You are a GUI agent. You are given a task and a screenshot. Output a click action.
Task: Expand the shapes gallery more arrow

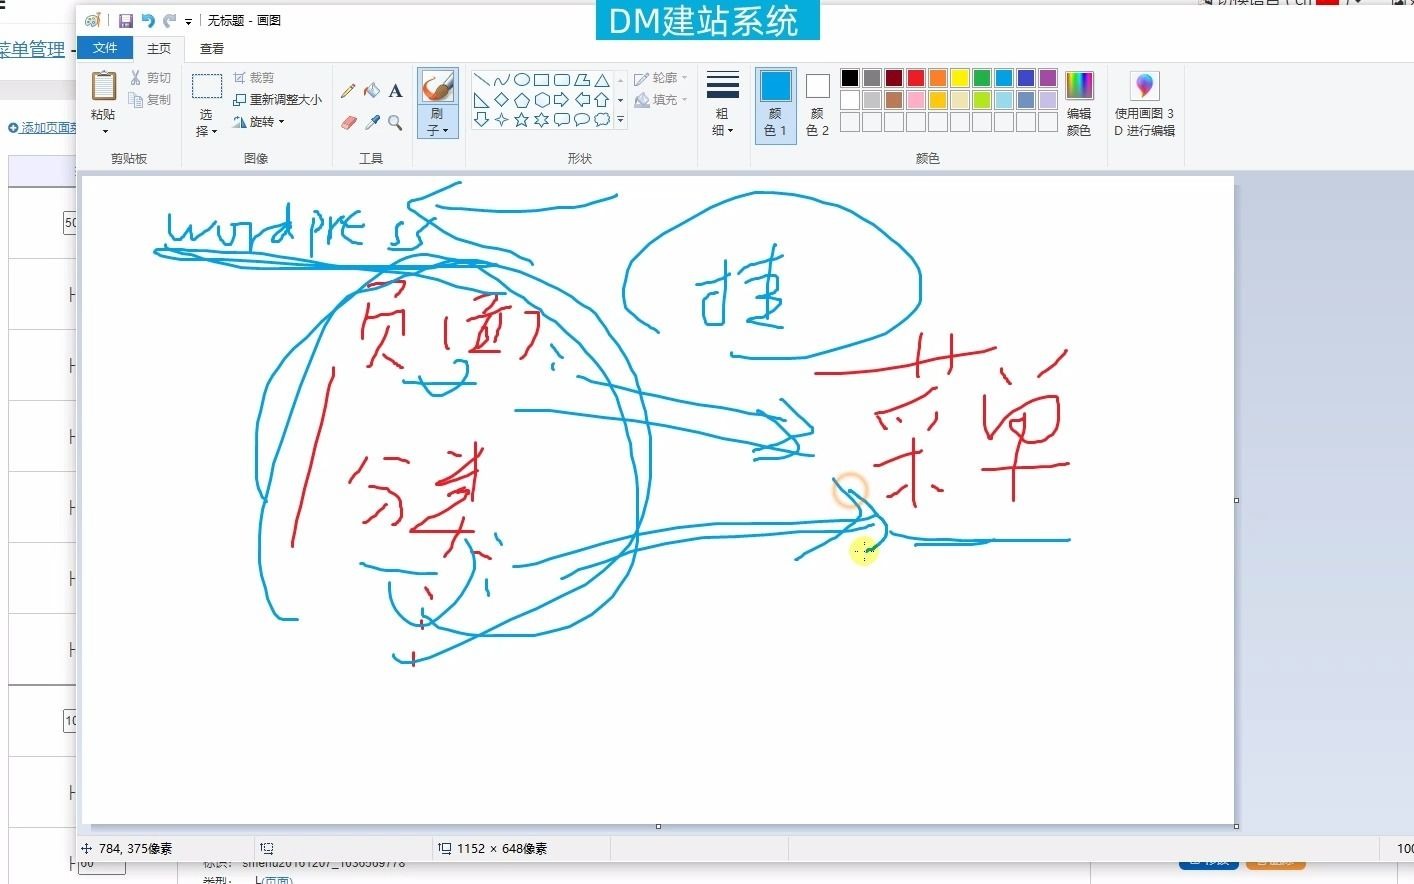click(x=620, y=120)
